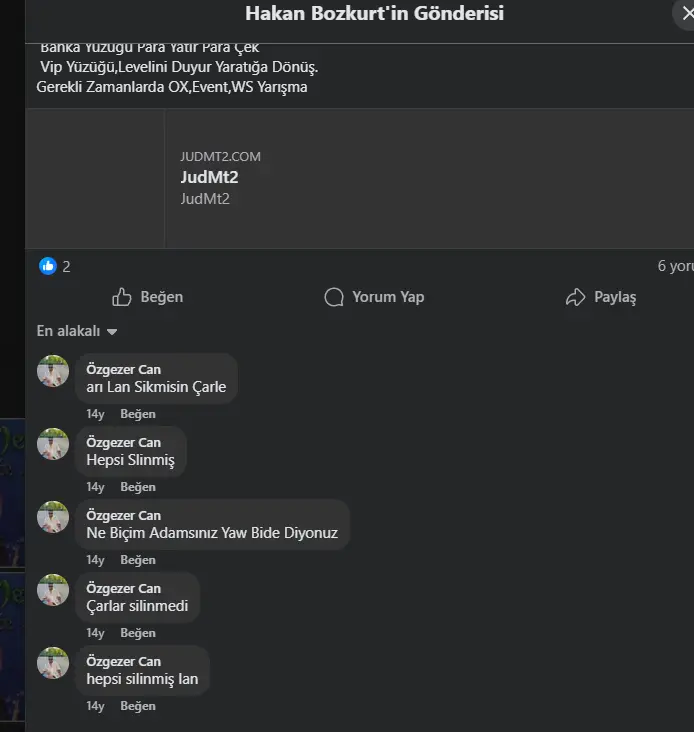Close the Hakan Bozkurt post dialog
The width and height of the screenshot is (694, 732).
tap(686, 14)
